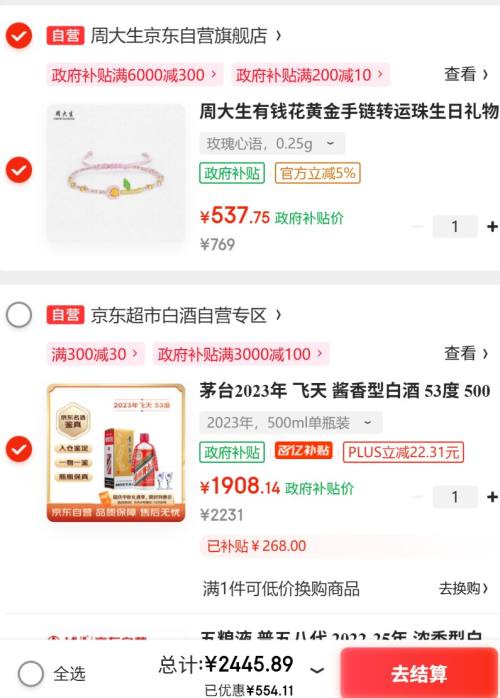500x698 pixels.
Task: Uncheck the 周大生京东自营旗舰店 store checkbox
Action: (19, 36)
